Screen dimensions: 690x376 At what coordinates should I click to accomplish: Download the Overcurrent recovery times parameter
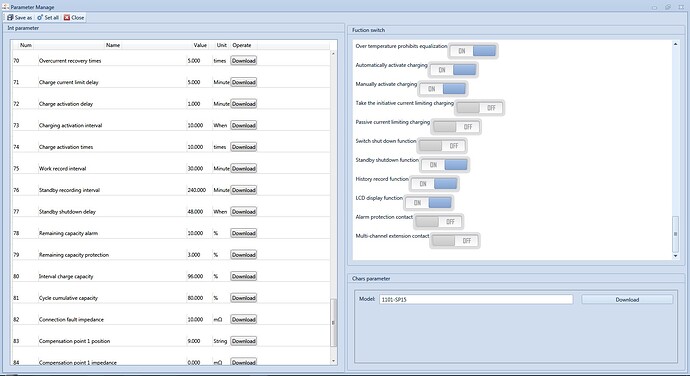244,61
